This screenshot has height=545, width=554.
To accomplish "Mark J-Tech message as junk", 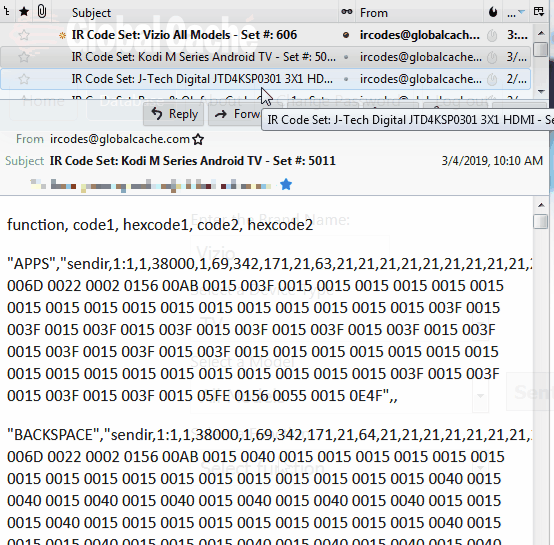I will coord(492,79).
